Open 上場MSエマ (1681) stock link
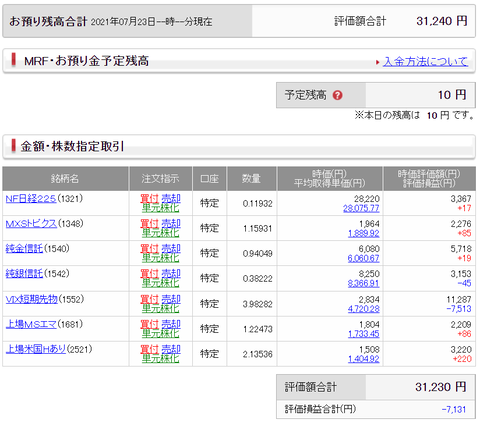This screenshot has width=480, height=423. tap(31, 324)
